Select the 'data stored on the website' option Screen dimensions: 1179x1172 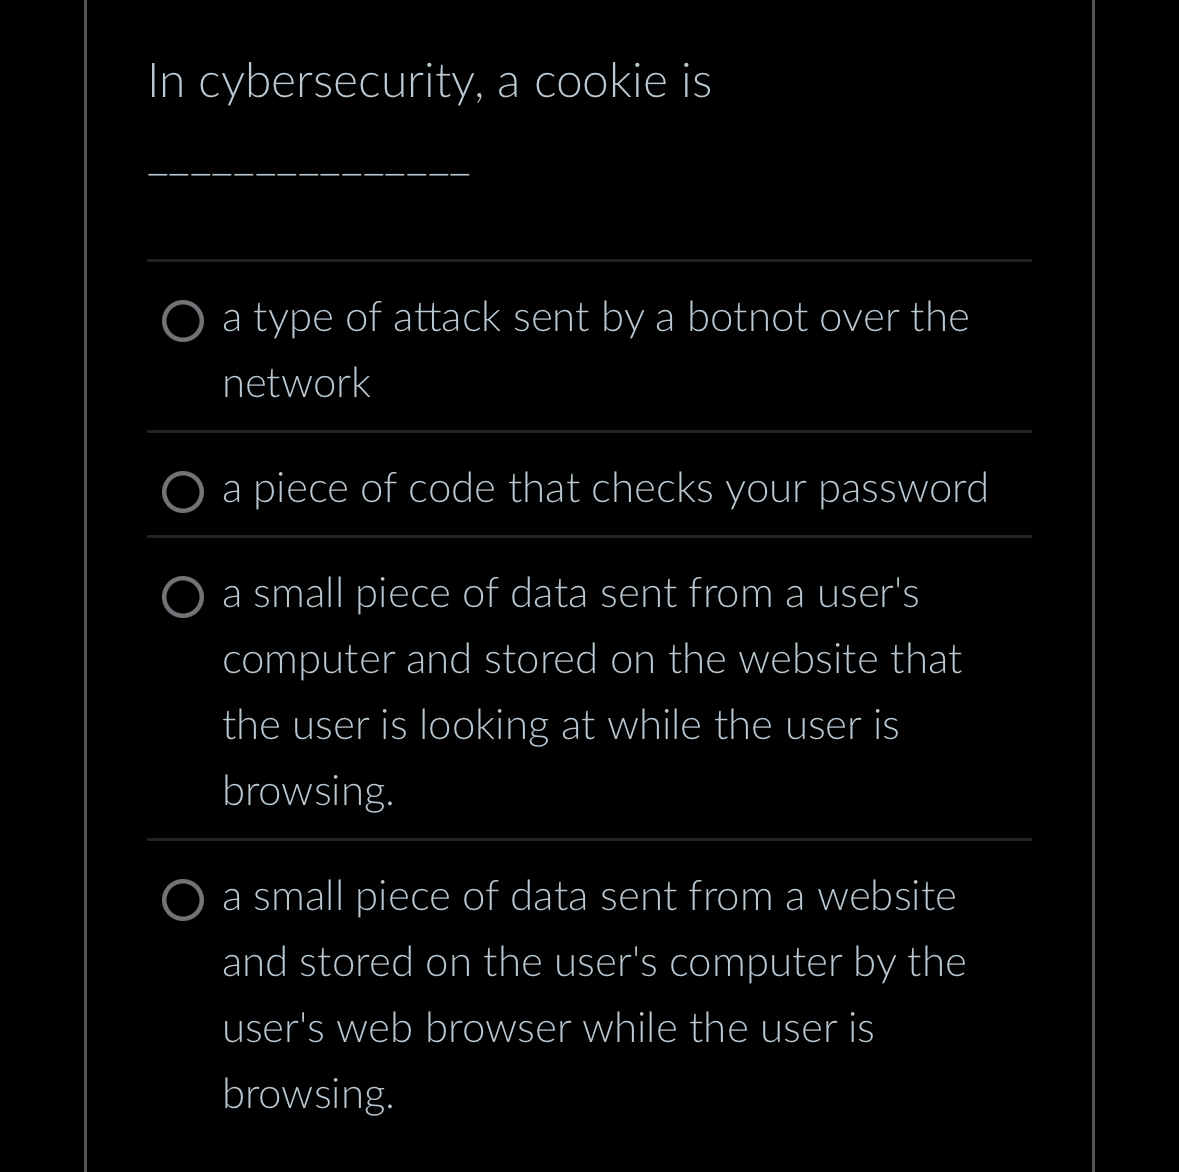click(183, 598)
